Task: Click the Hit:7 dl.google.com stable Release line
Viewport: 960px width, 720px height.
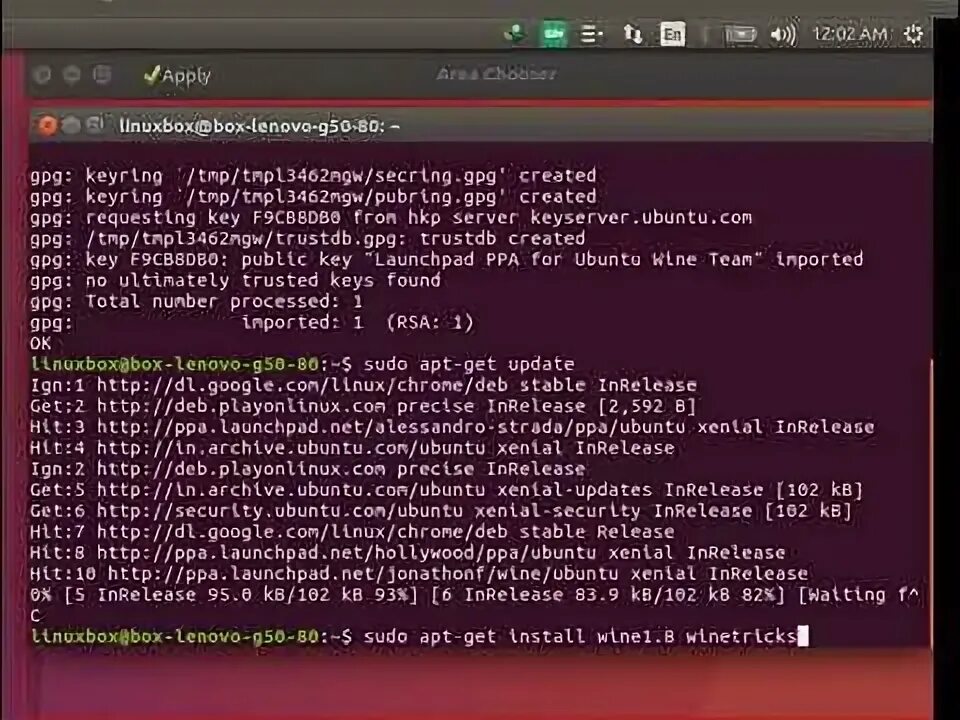Action: (x=352, y=532)
